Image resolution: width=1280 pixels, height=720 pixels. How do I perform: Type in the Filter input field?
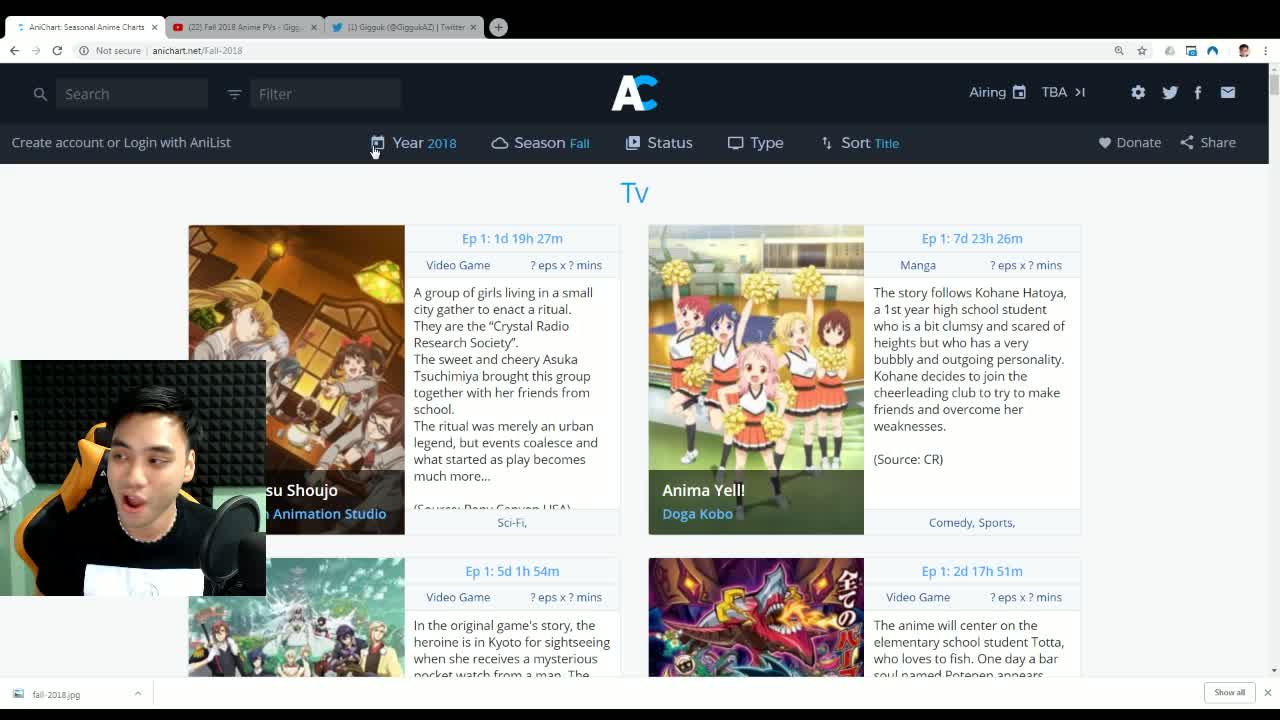(325, 94)
